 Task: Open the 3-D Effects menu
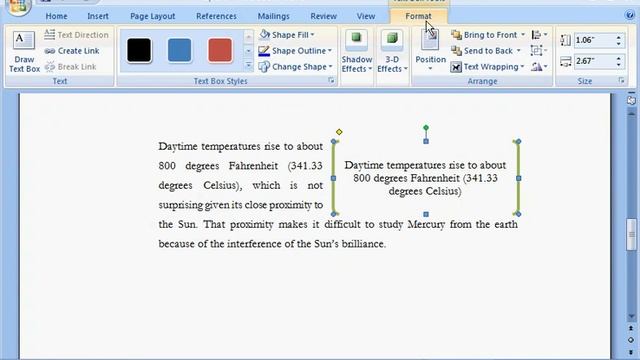tap(392, 51)
